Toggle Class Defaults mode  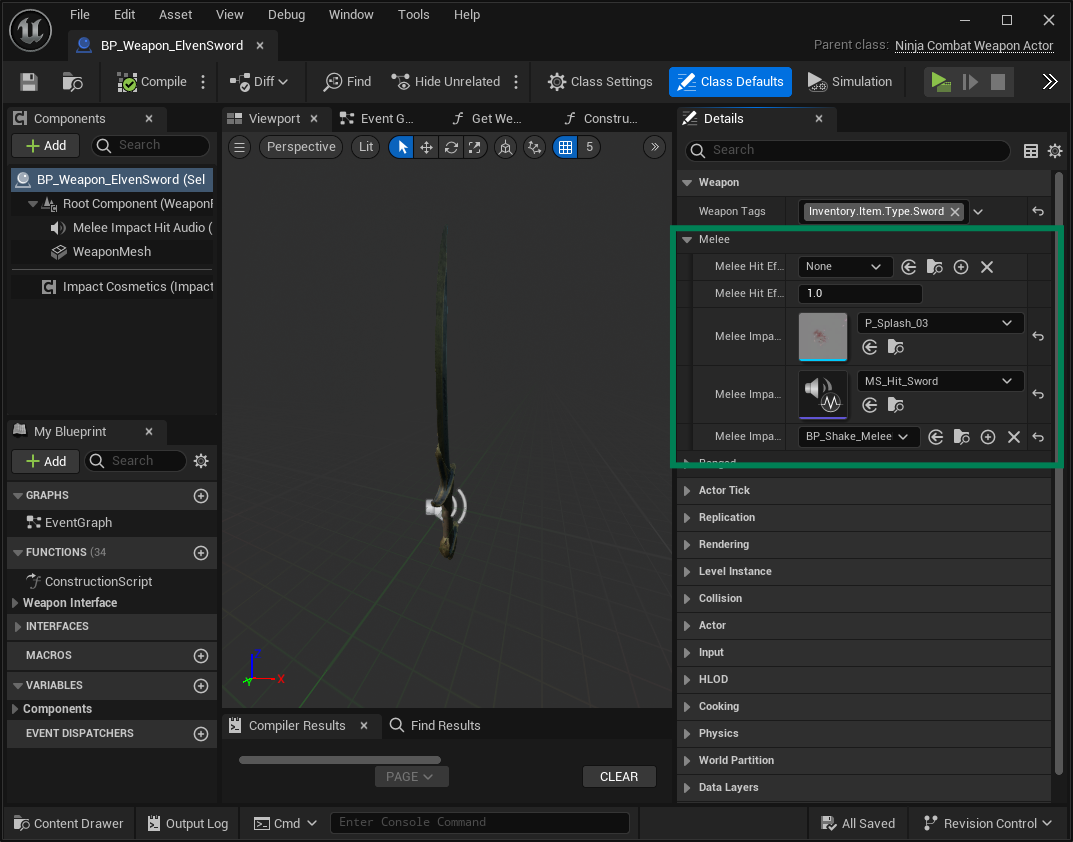[729, 81]
